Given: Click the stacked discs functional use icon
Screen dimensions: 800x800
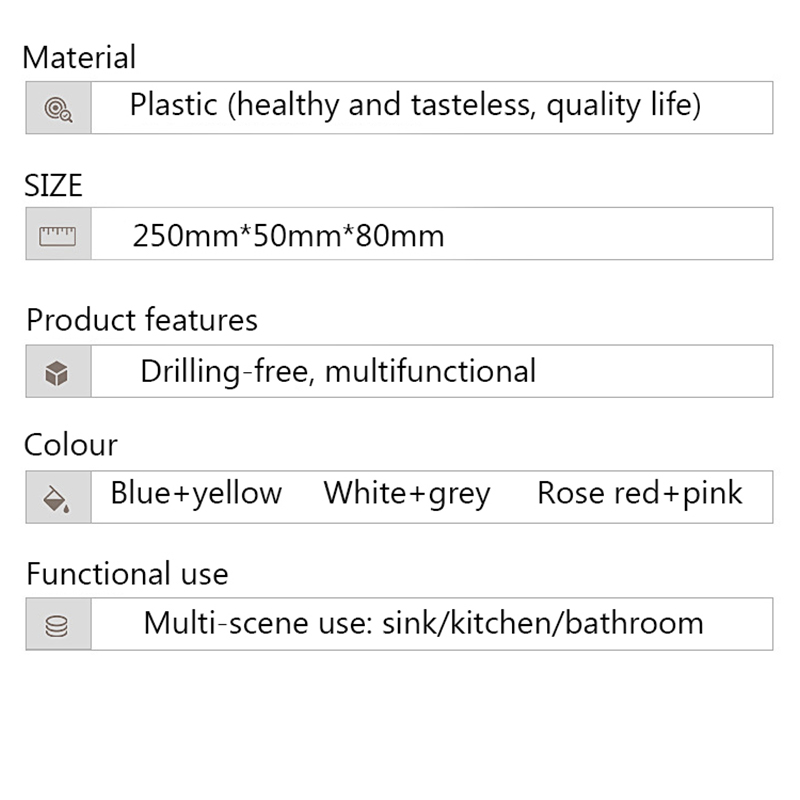Looking at the screenshot, I should pos(58,626).
